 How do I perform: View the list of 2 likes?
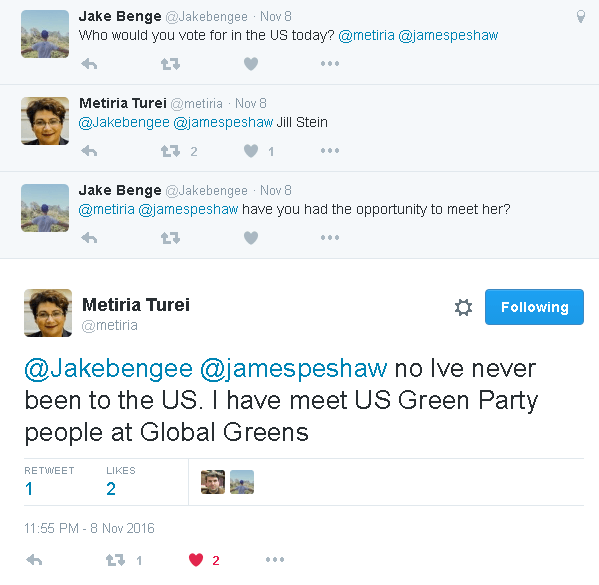pos(121,482)
